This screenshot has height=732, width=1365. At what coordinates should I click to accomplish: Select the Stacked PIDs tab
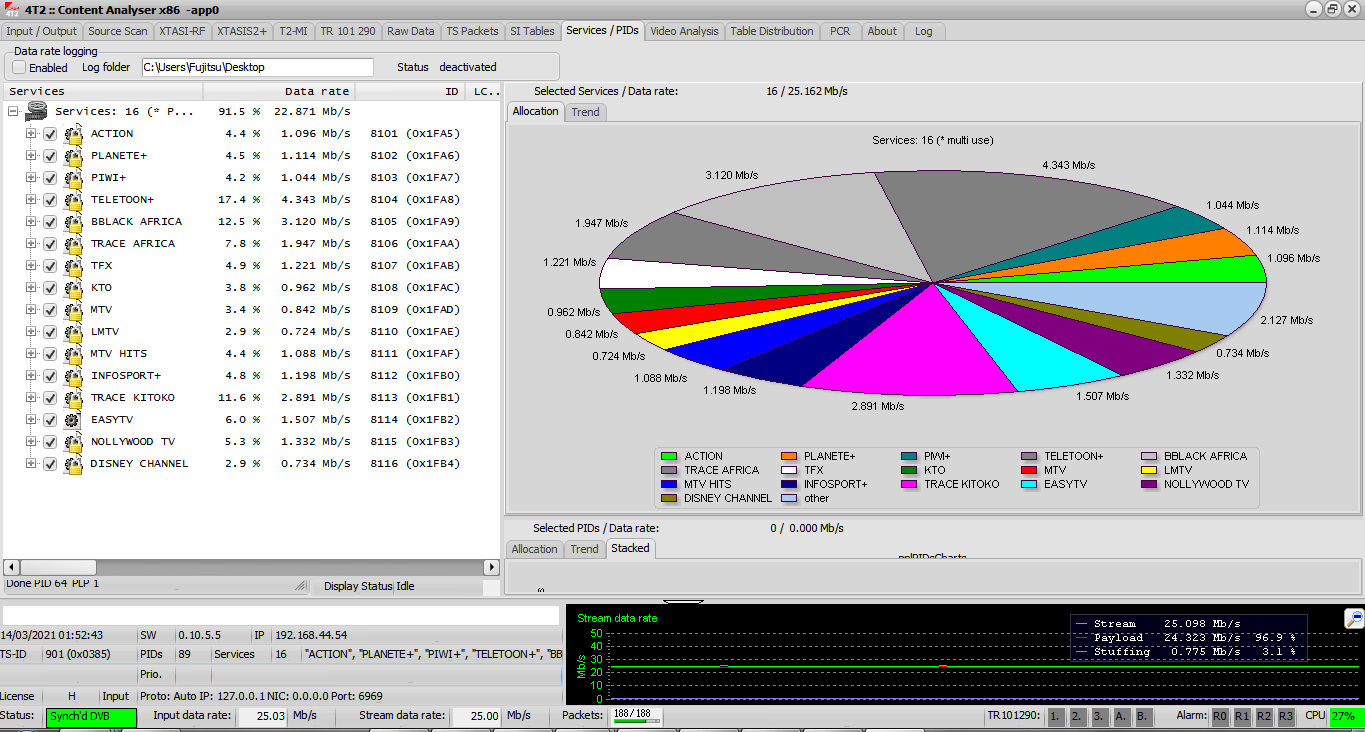click(630, 548)
